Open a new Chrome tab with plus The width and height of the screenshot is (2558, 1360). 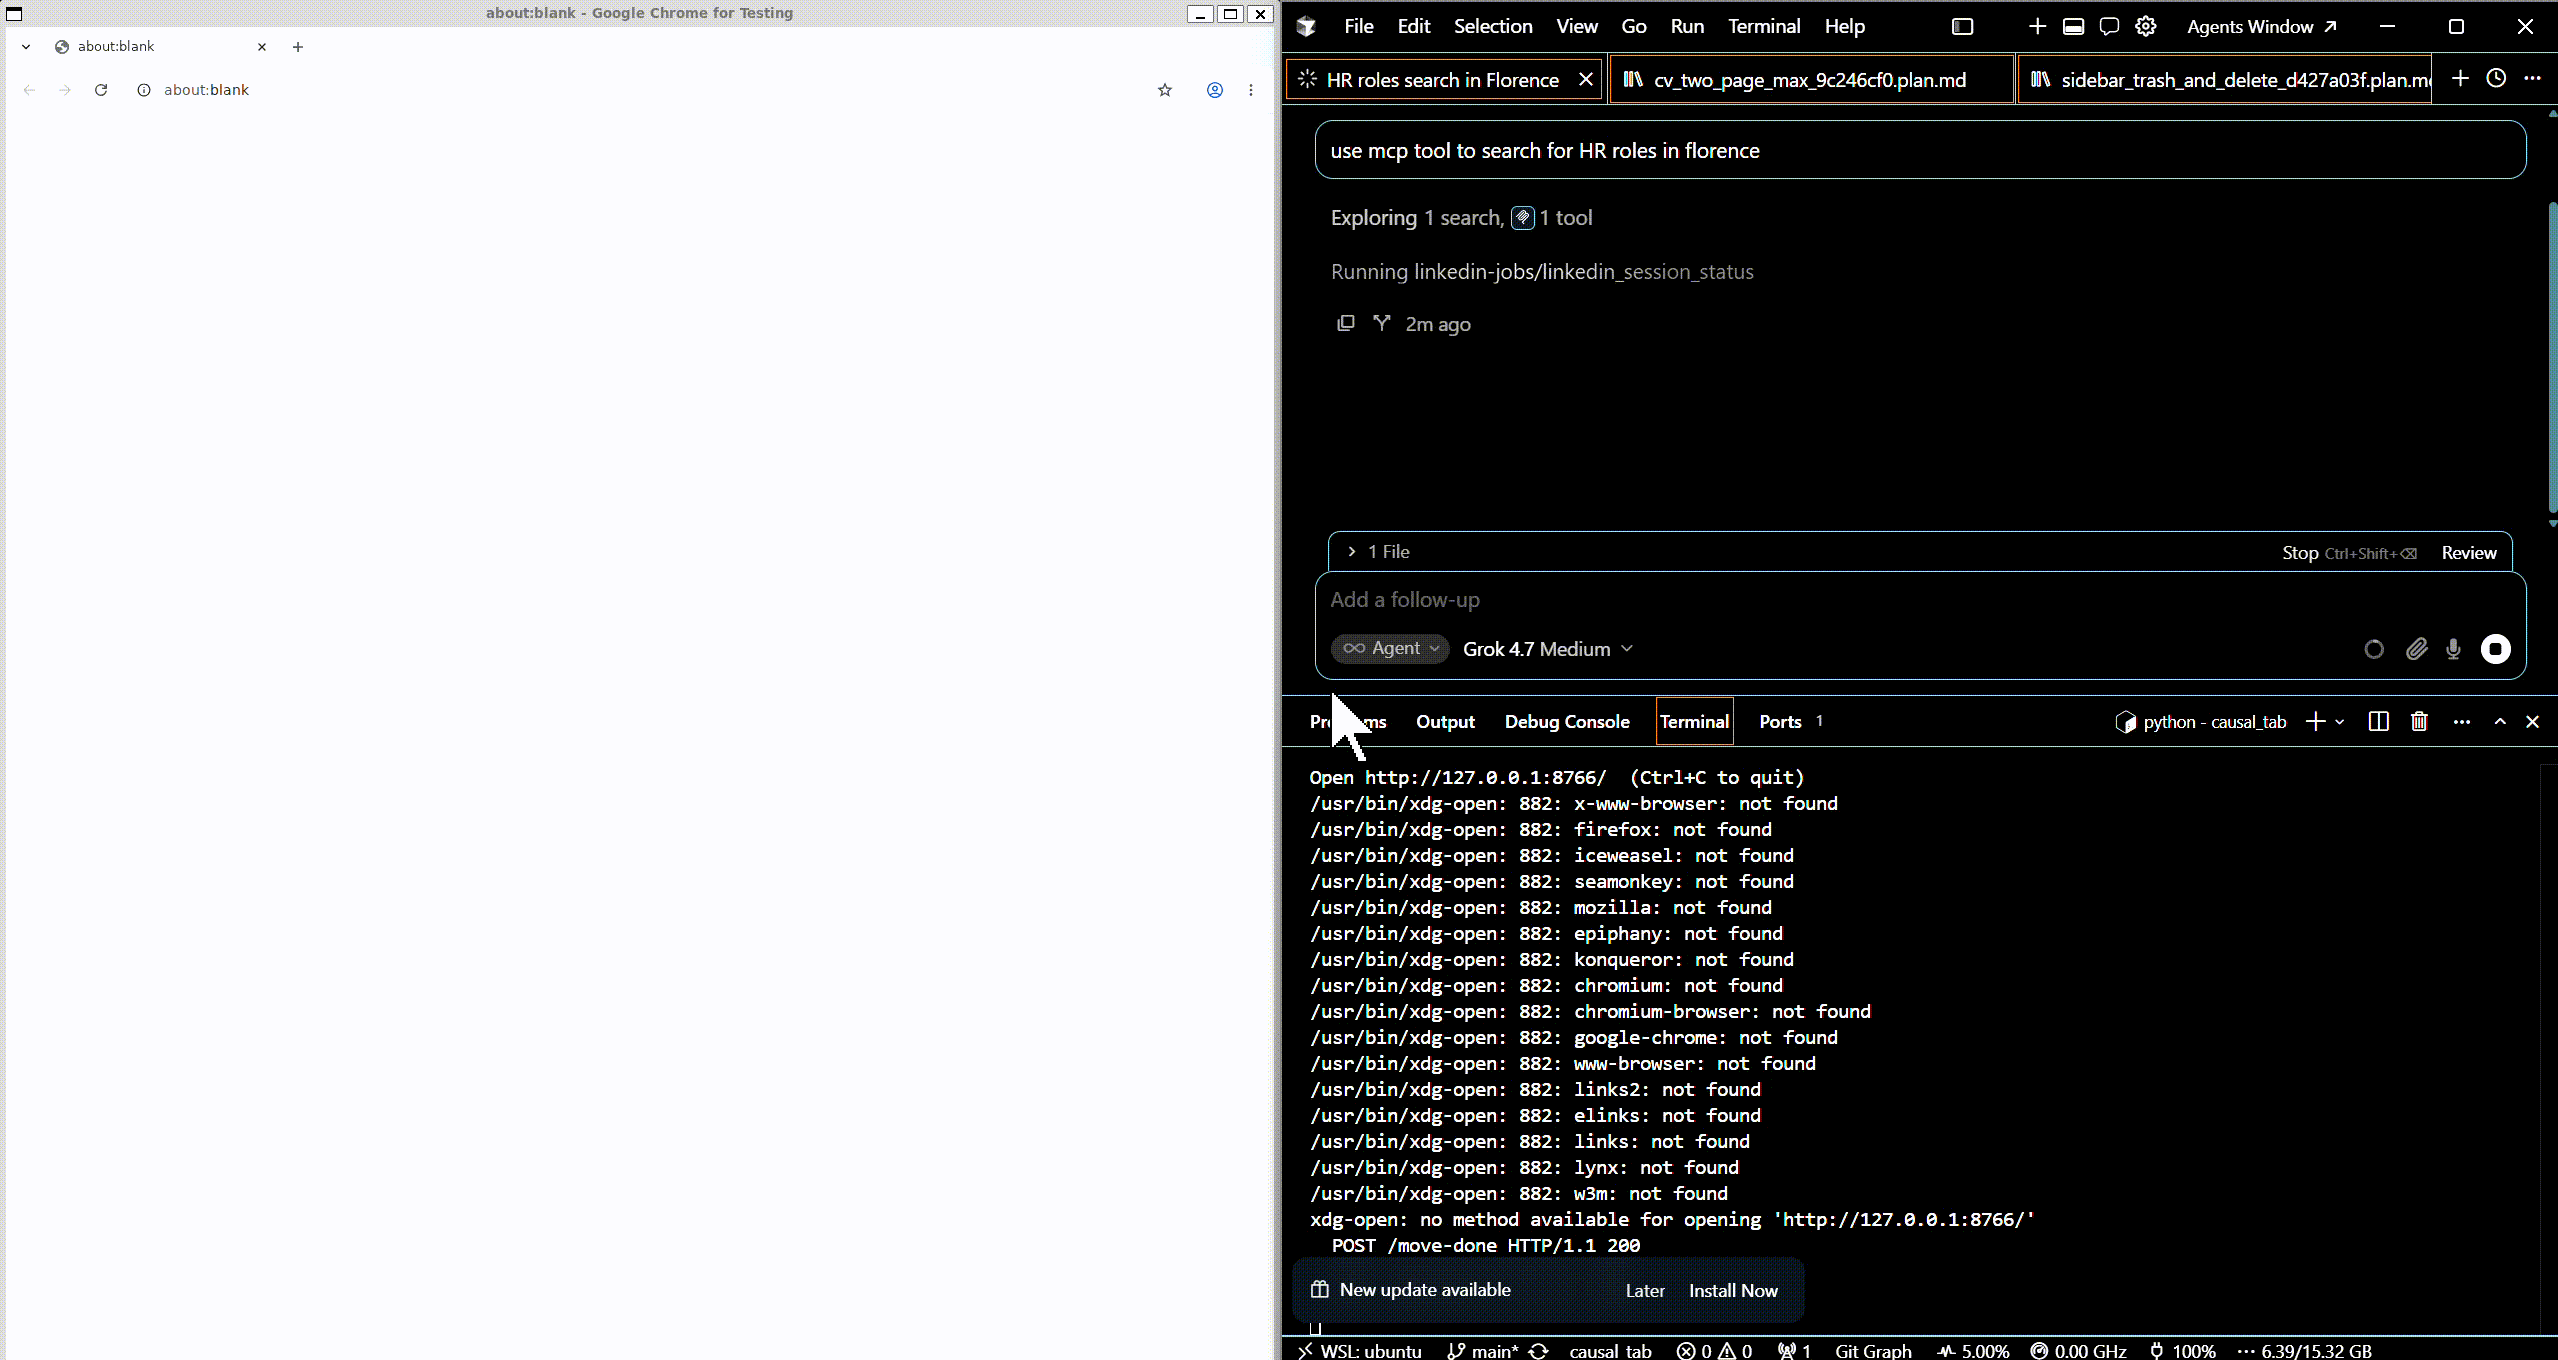click(298, 47)
